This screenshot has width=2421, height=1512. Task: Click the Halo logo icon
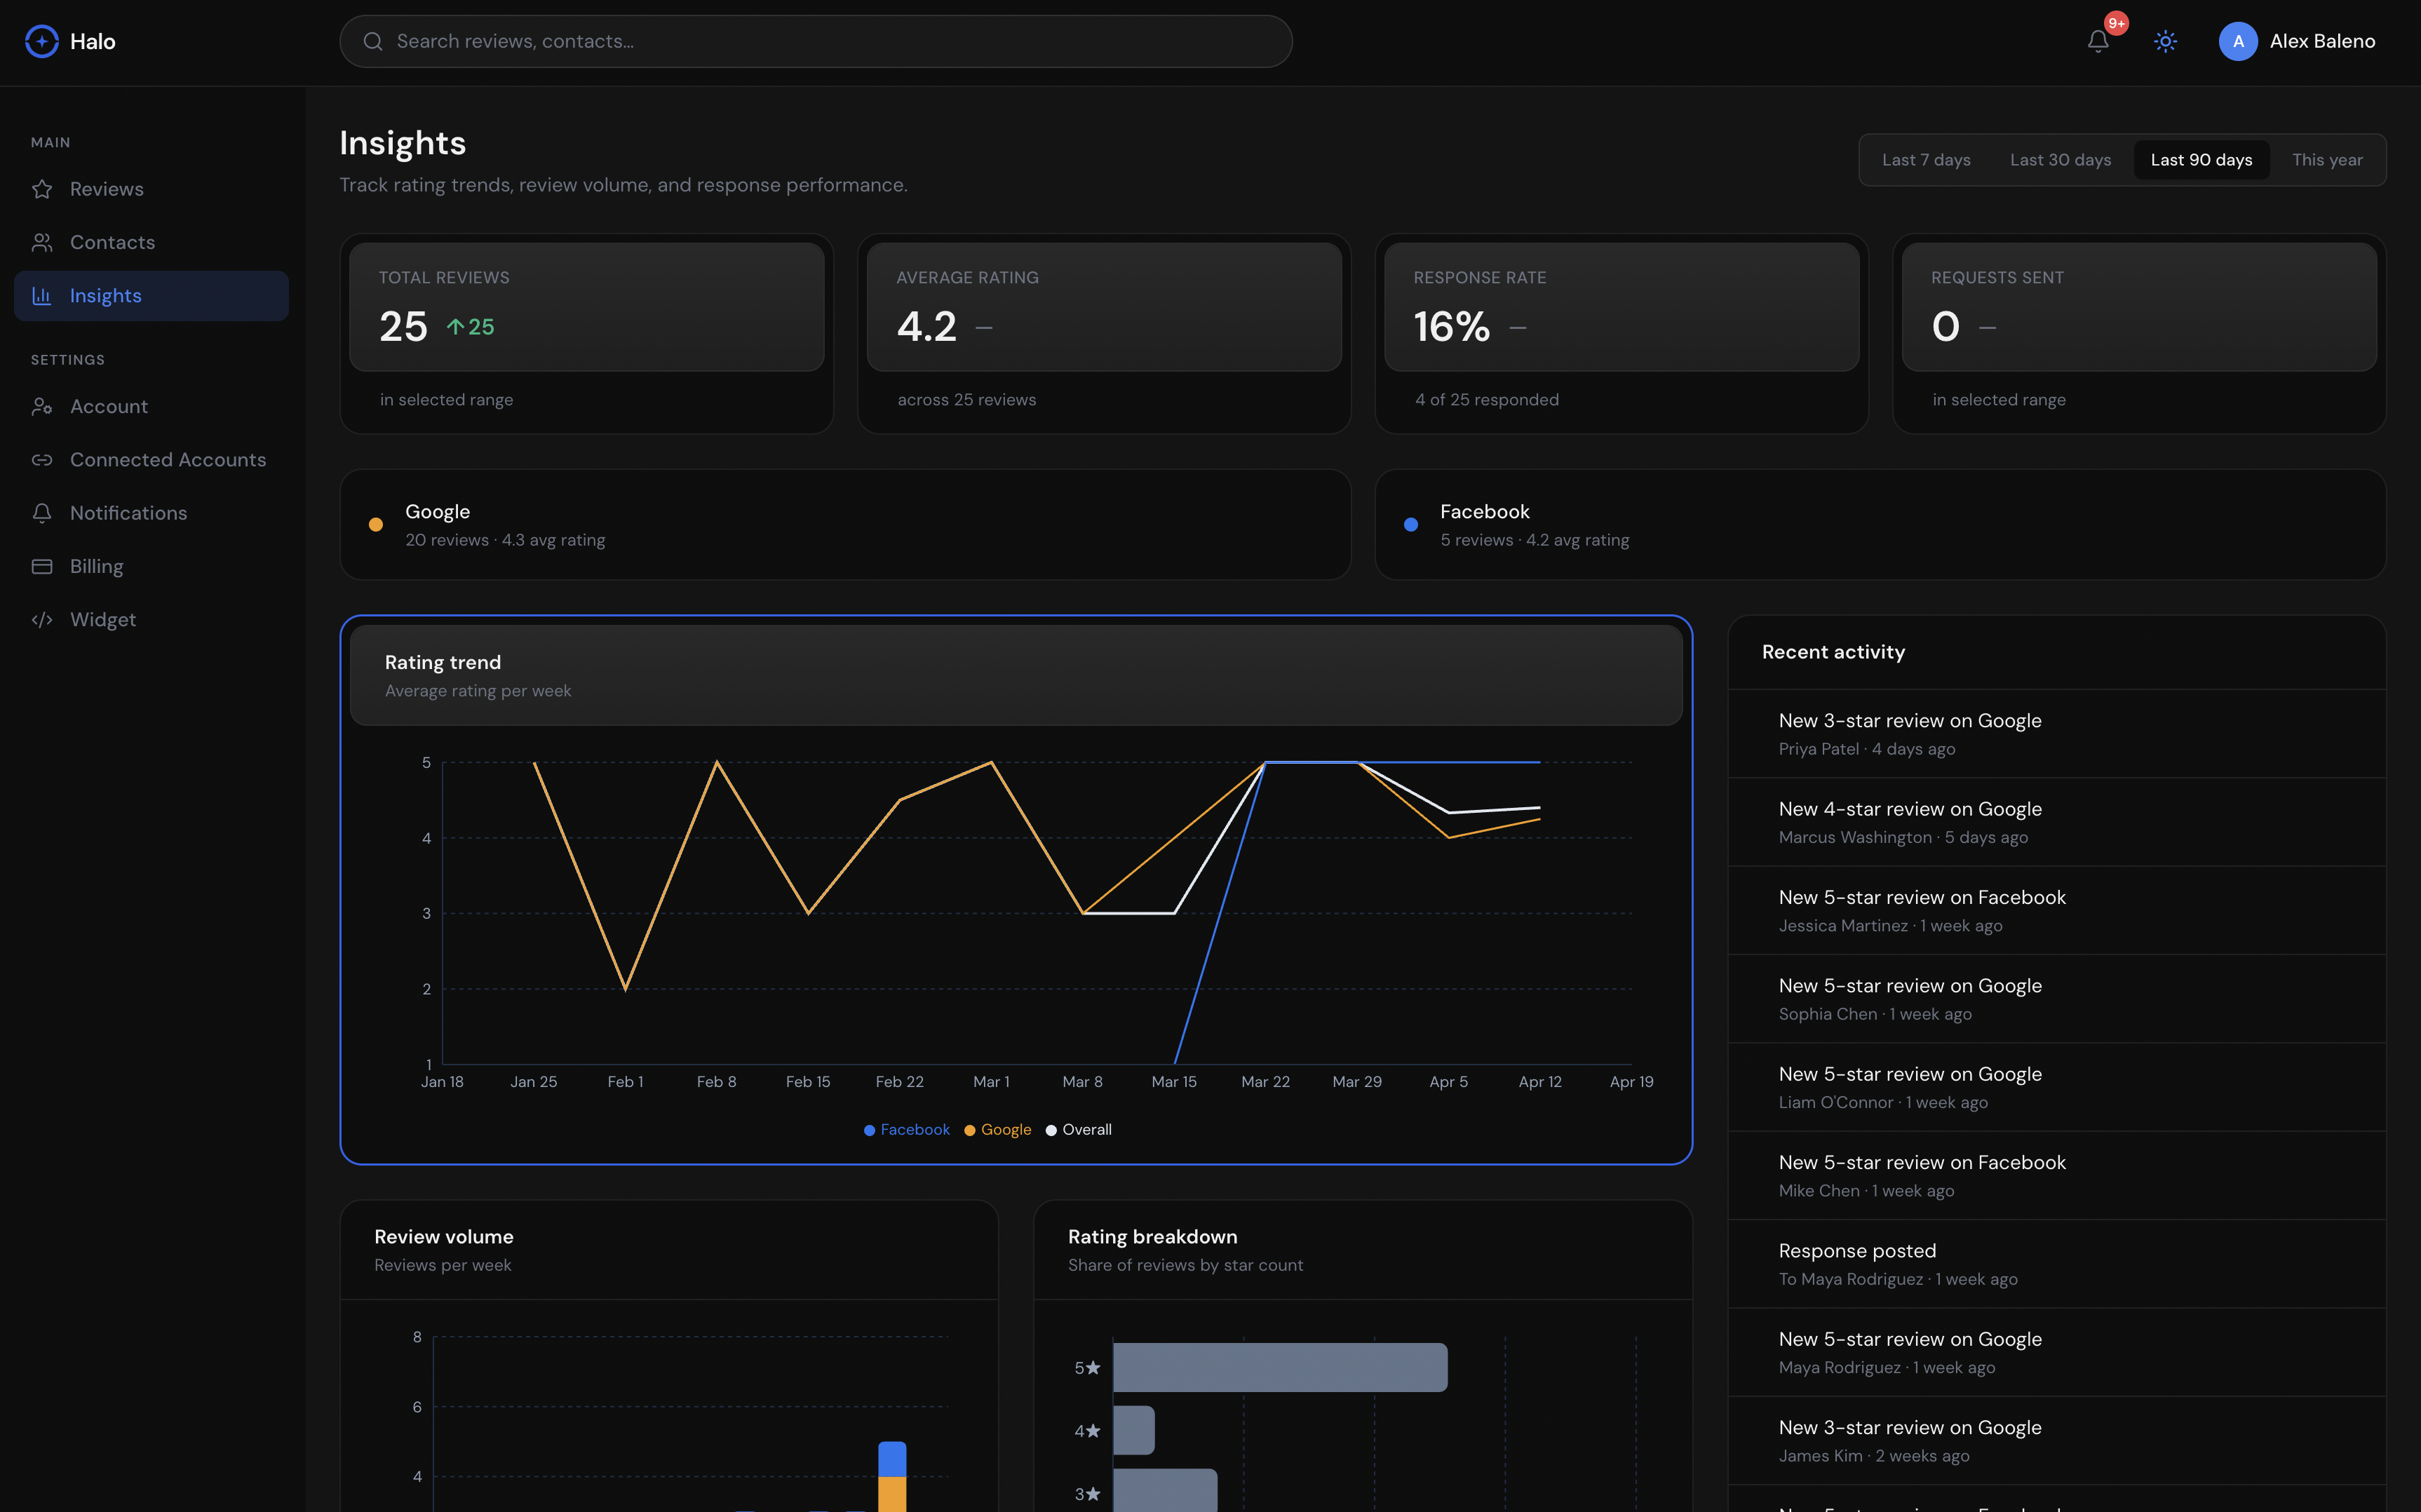pyautogui.click(x=41, y=41)
